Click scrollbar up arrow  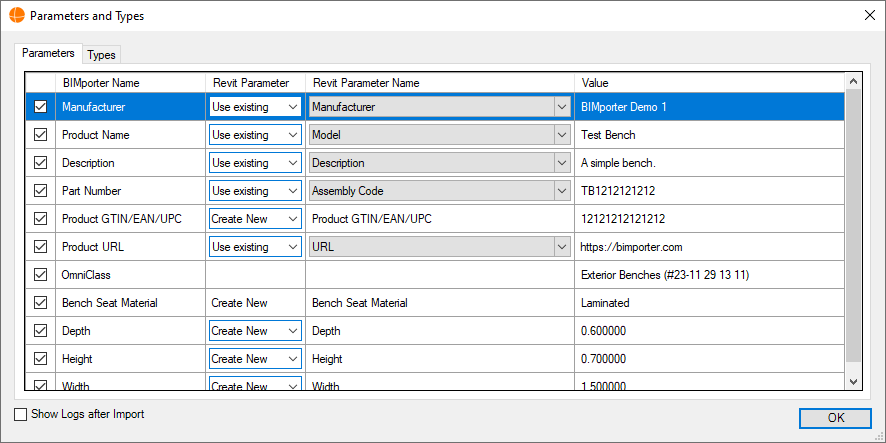pos(853,81)
